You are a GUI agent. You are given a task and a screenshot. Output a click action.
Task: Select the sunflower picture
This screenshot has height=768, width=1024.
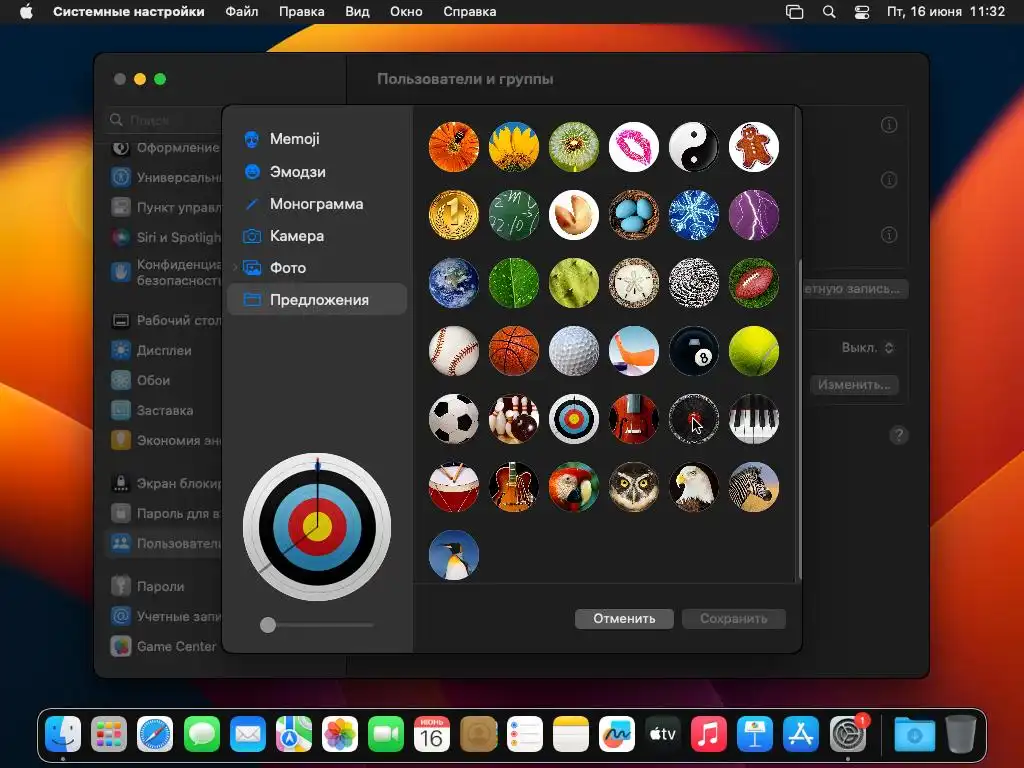(x=514, y=147)
